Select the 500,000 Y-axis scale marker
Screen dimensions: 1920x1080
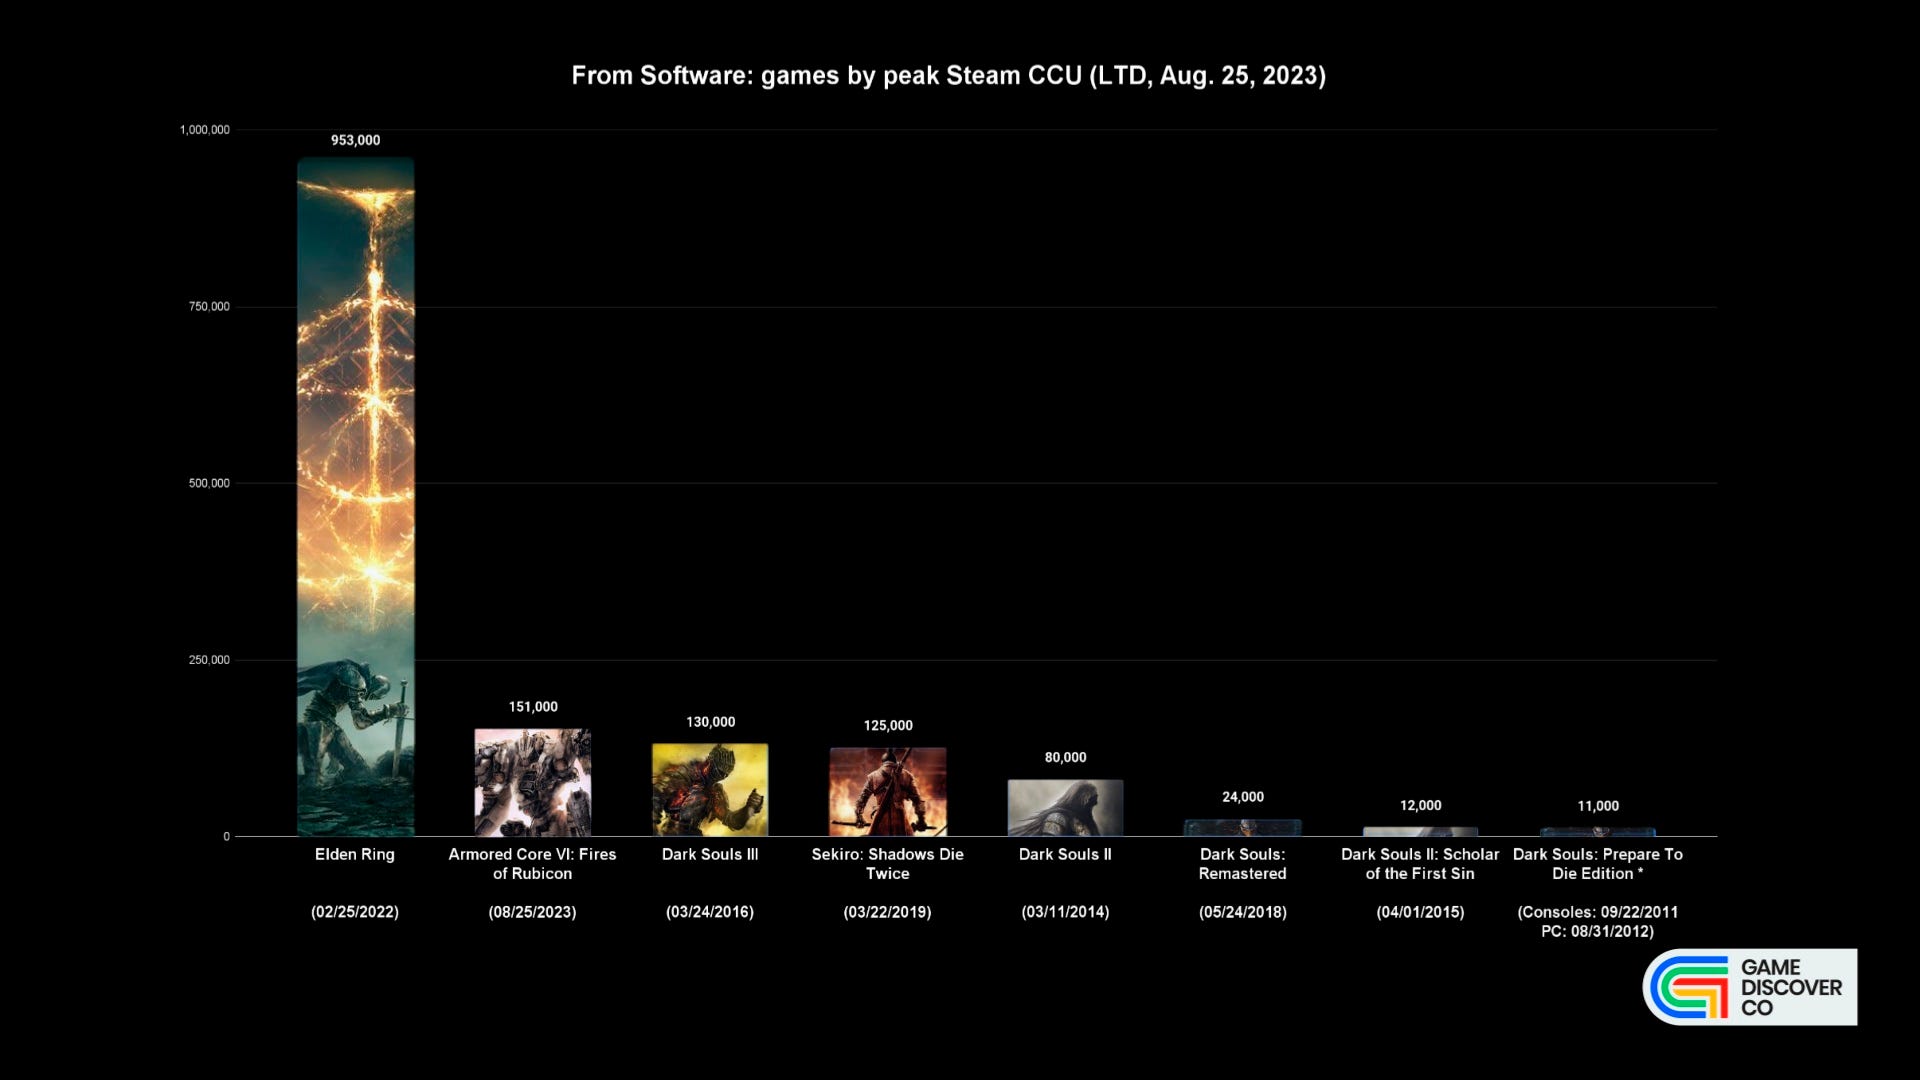tap(208, 479)
